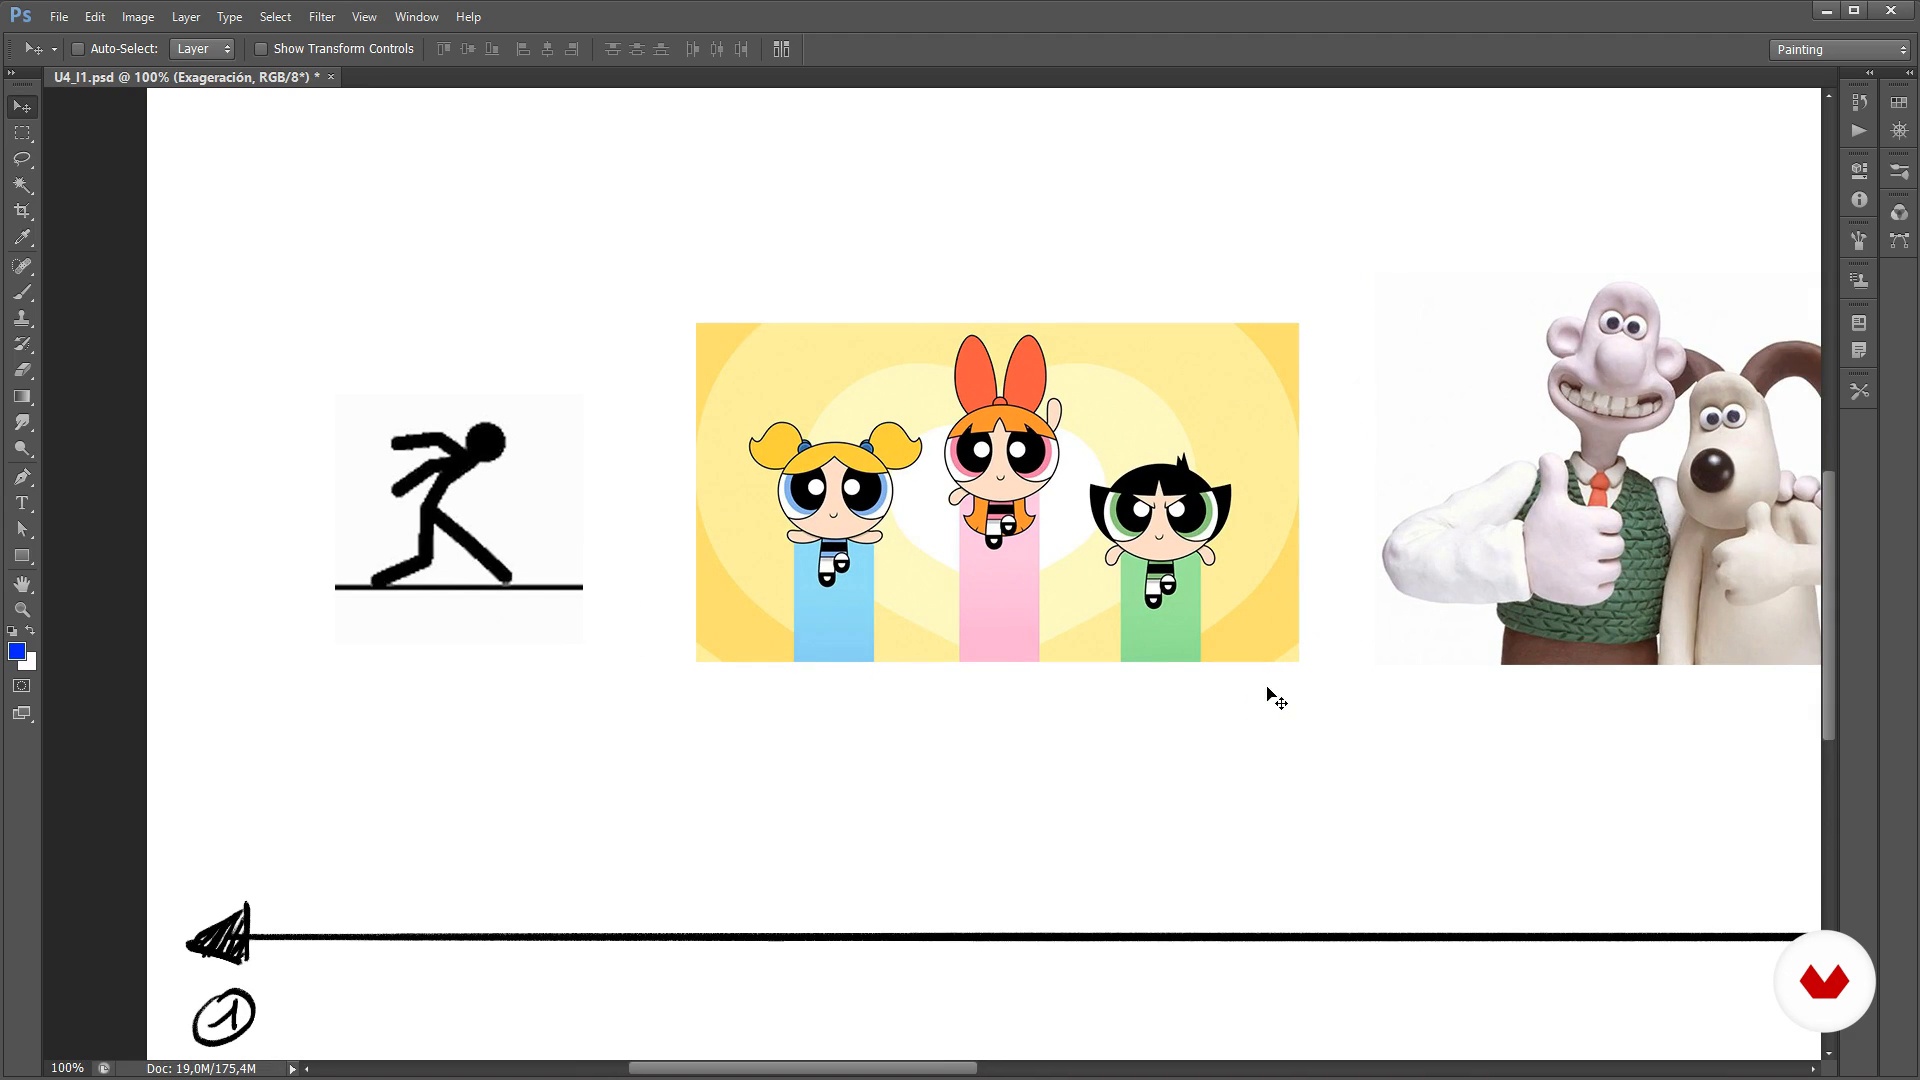
Task: Click Auto-Align Layers icon in options bar
Action: point(781,49)
